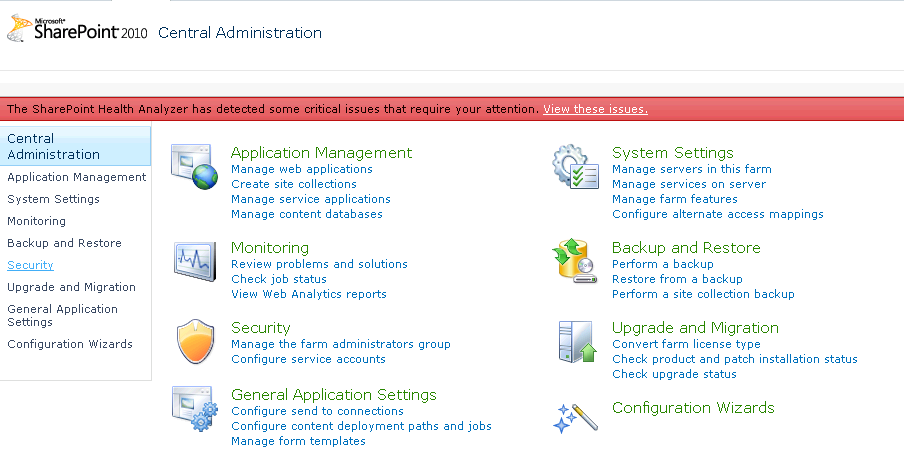The width and height of the screenshot is (904, 465).
Task: Select General Application Settings in left sidebar
Action: coord(62,315)
